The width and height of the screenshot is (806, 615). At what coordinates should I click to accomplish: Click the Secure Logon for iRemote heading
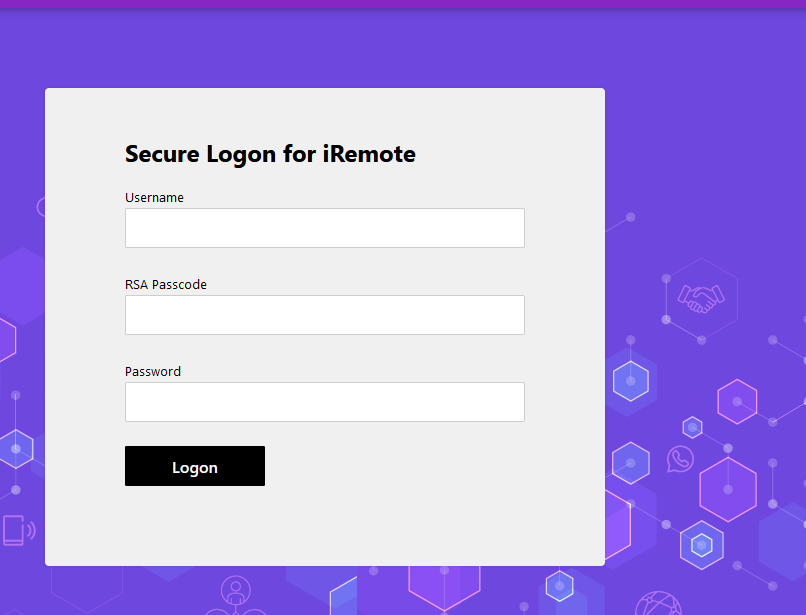point(269,154)
